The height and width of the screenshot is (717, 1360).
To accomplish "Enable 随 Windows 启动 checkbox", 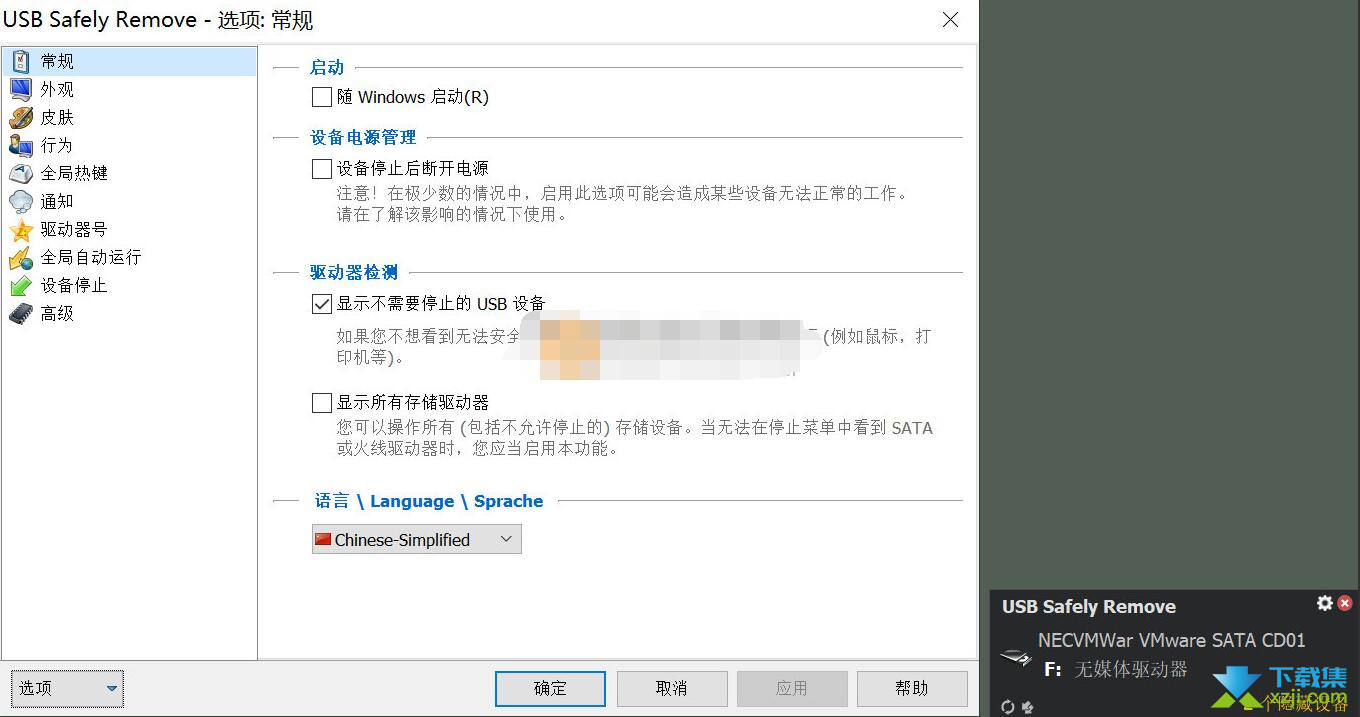I will 322,97.
